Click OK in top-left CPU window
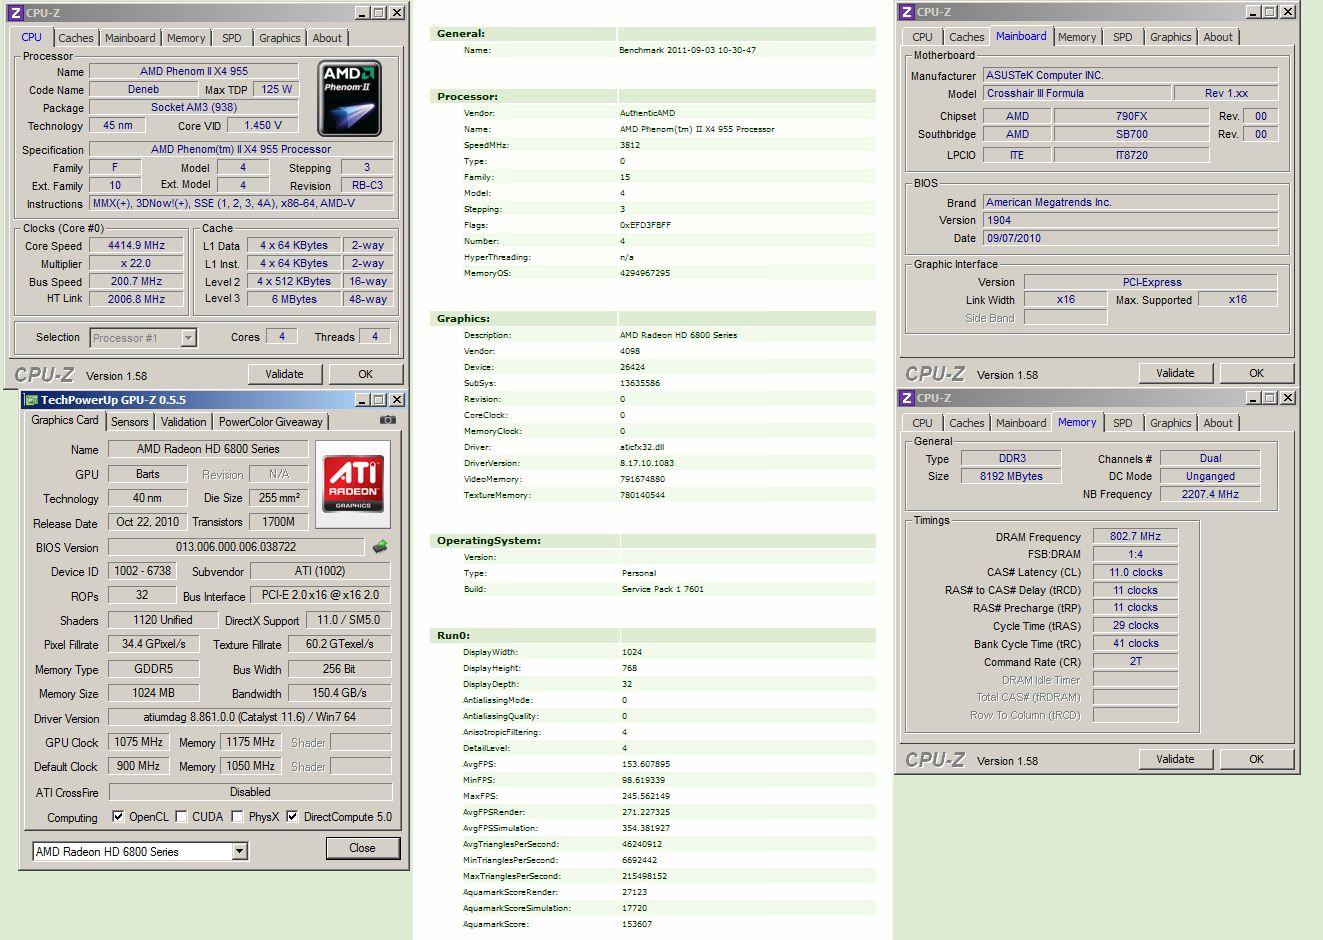The image size is (1323, 940). click(365, 374)
